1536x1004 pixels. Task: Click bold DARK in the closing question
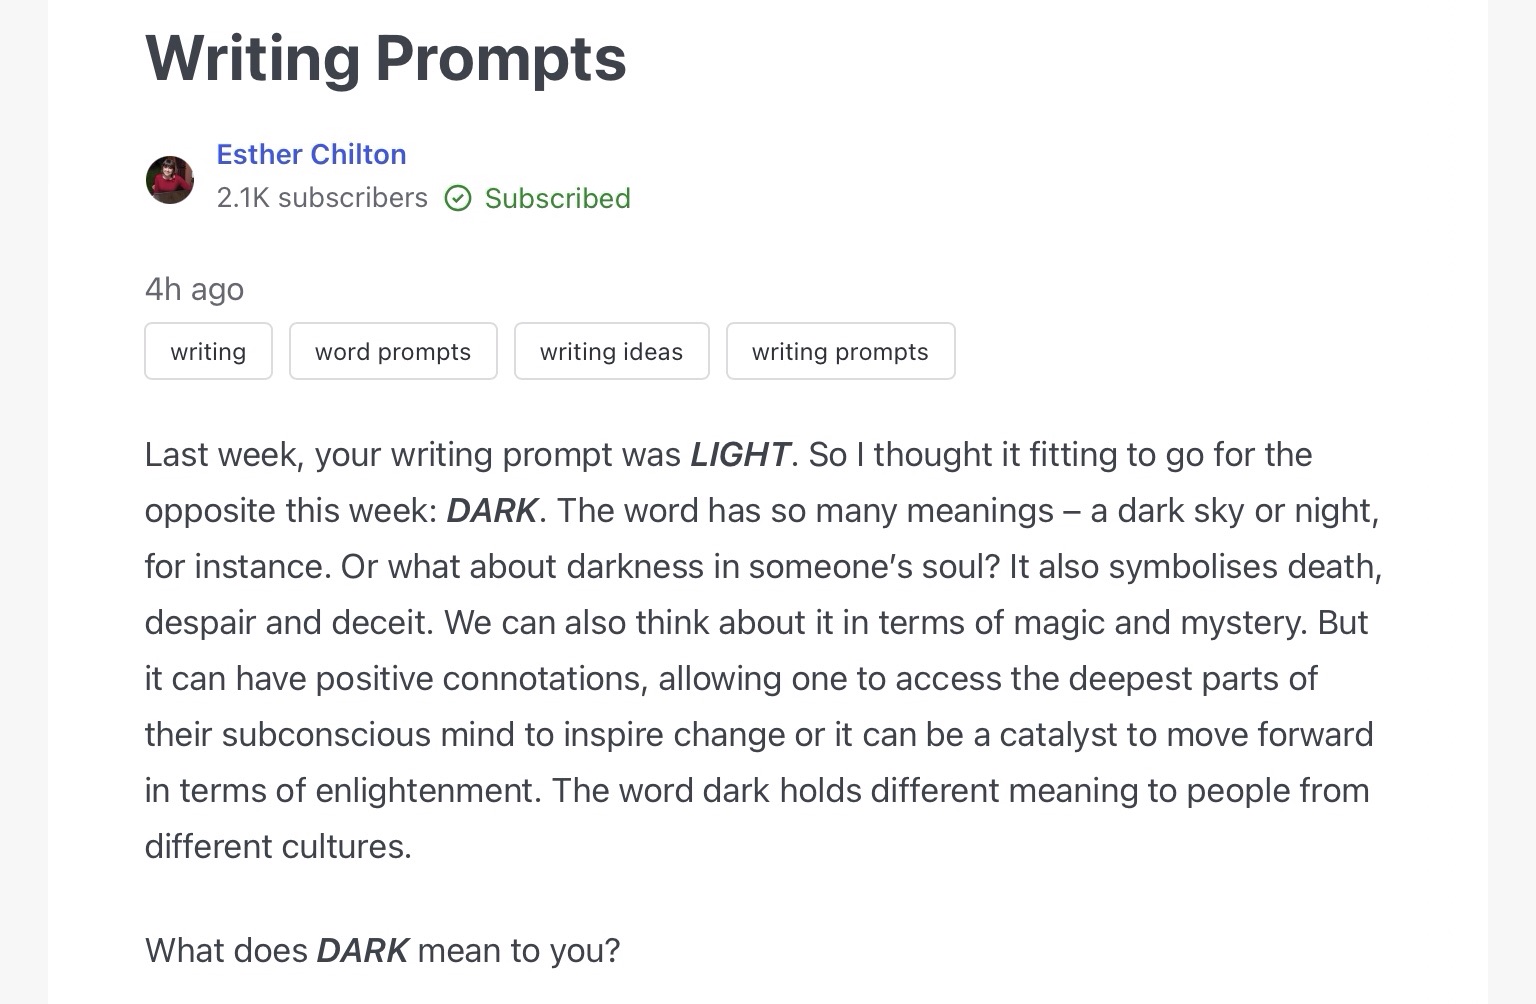point(362,950)
